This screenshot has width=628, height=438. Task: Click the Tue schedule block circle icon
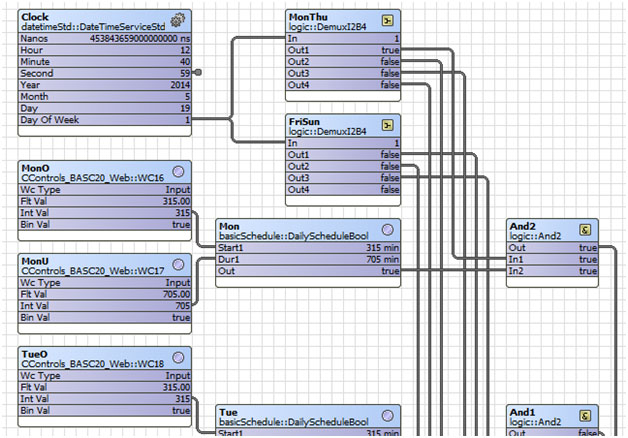click(x=387, y=413)
